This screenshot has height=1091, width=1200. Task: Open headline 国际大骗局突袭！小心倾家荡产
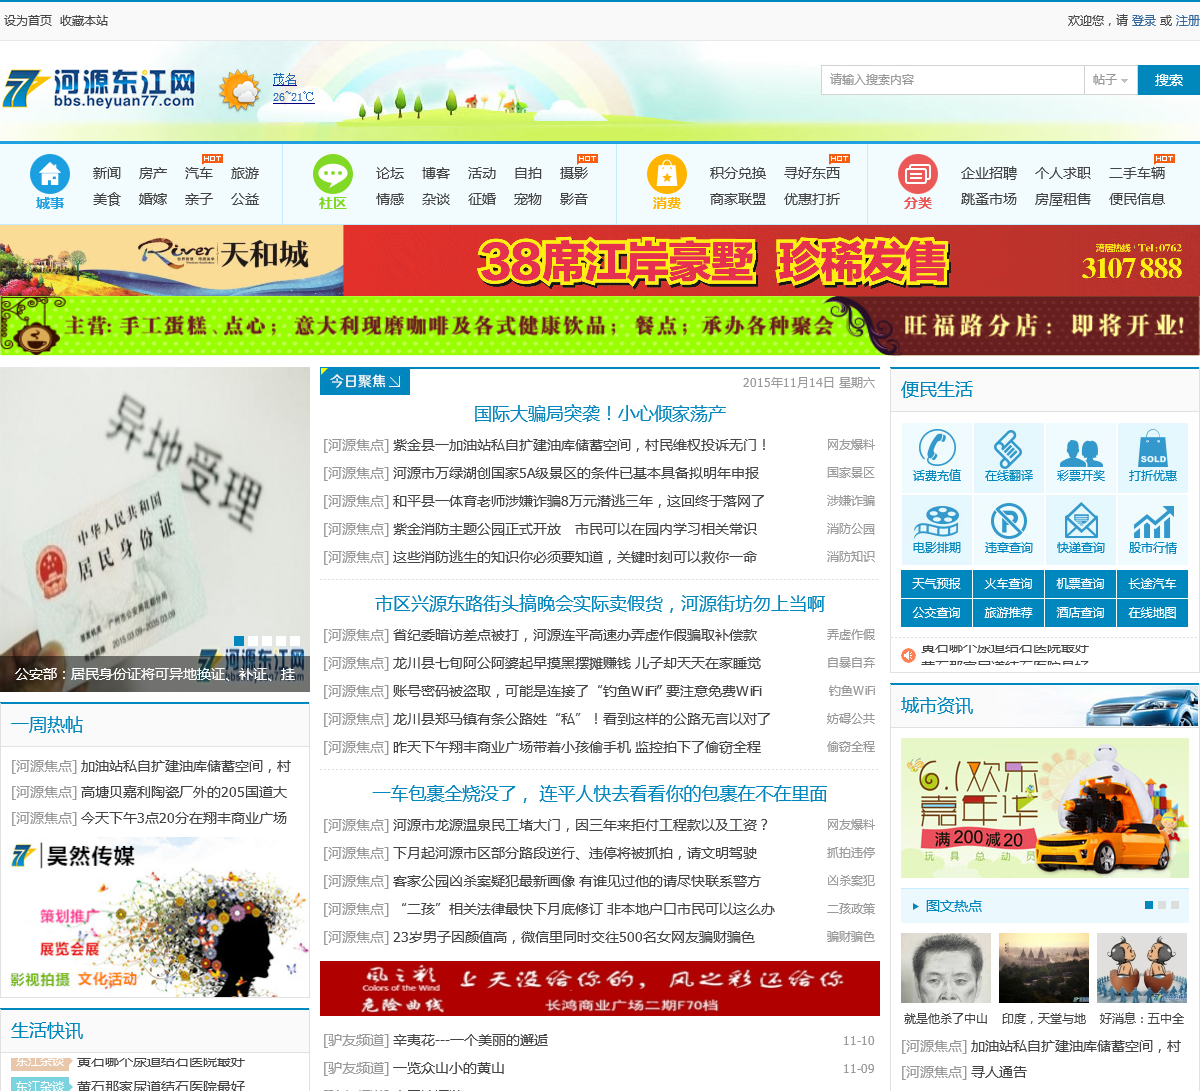(x=600, y=414)
